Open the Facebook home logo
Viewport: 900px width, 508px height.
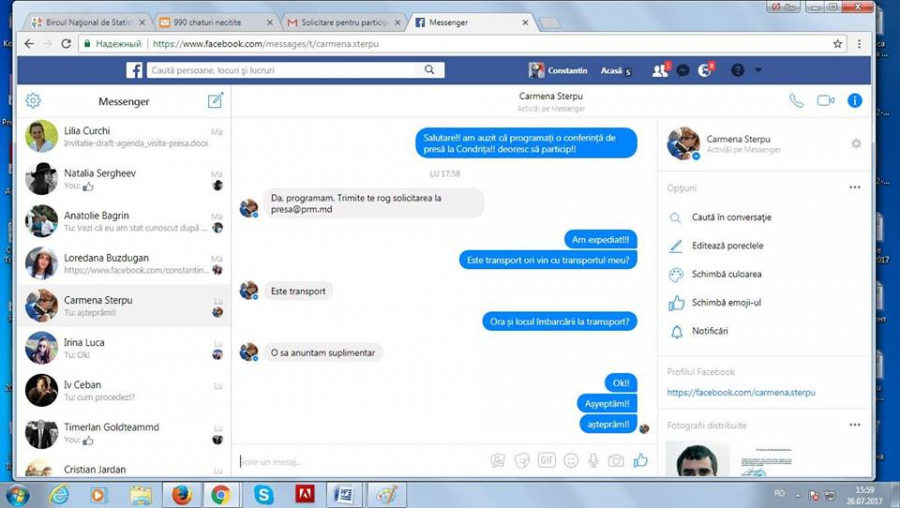coord(134,70)
